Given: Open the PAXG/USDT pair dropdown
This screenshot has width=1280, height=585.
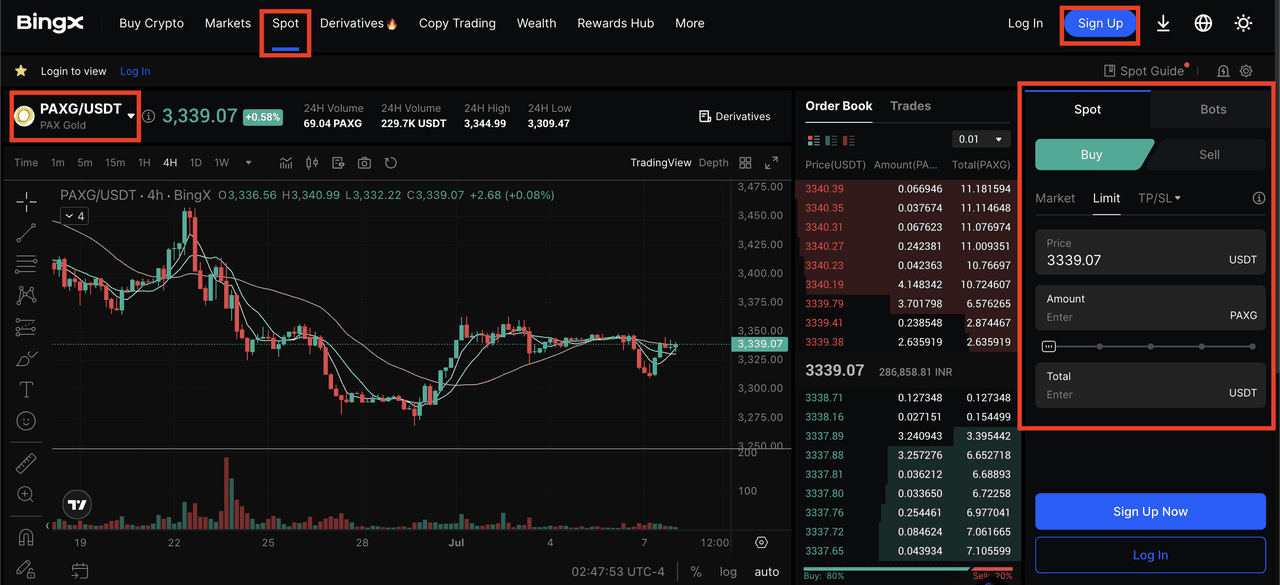Looking at the screenshot, I should pyautogui.click(x=131, y=116).
